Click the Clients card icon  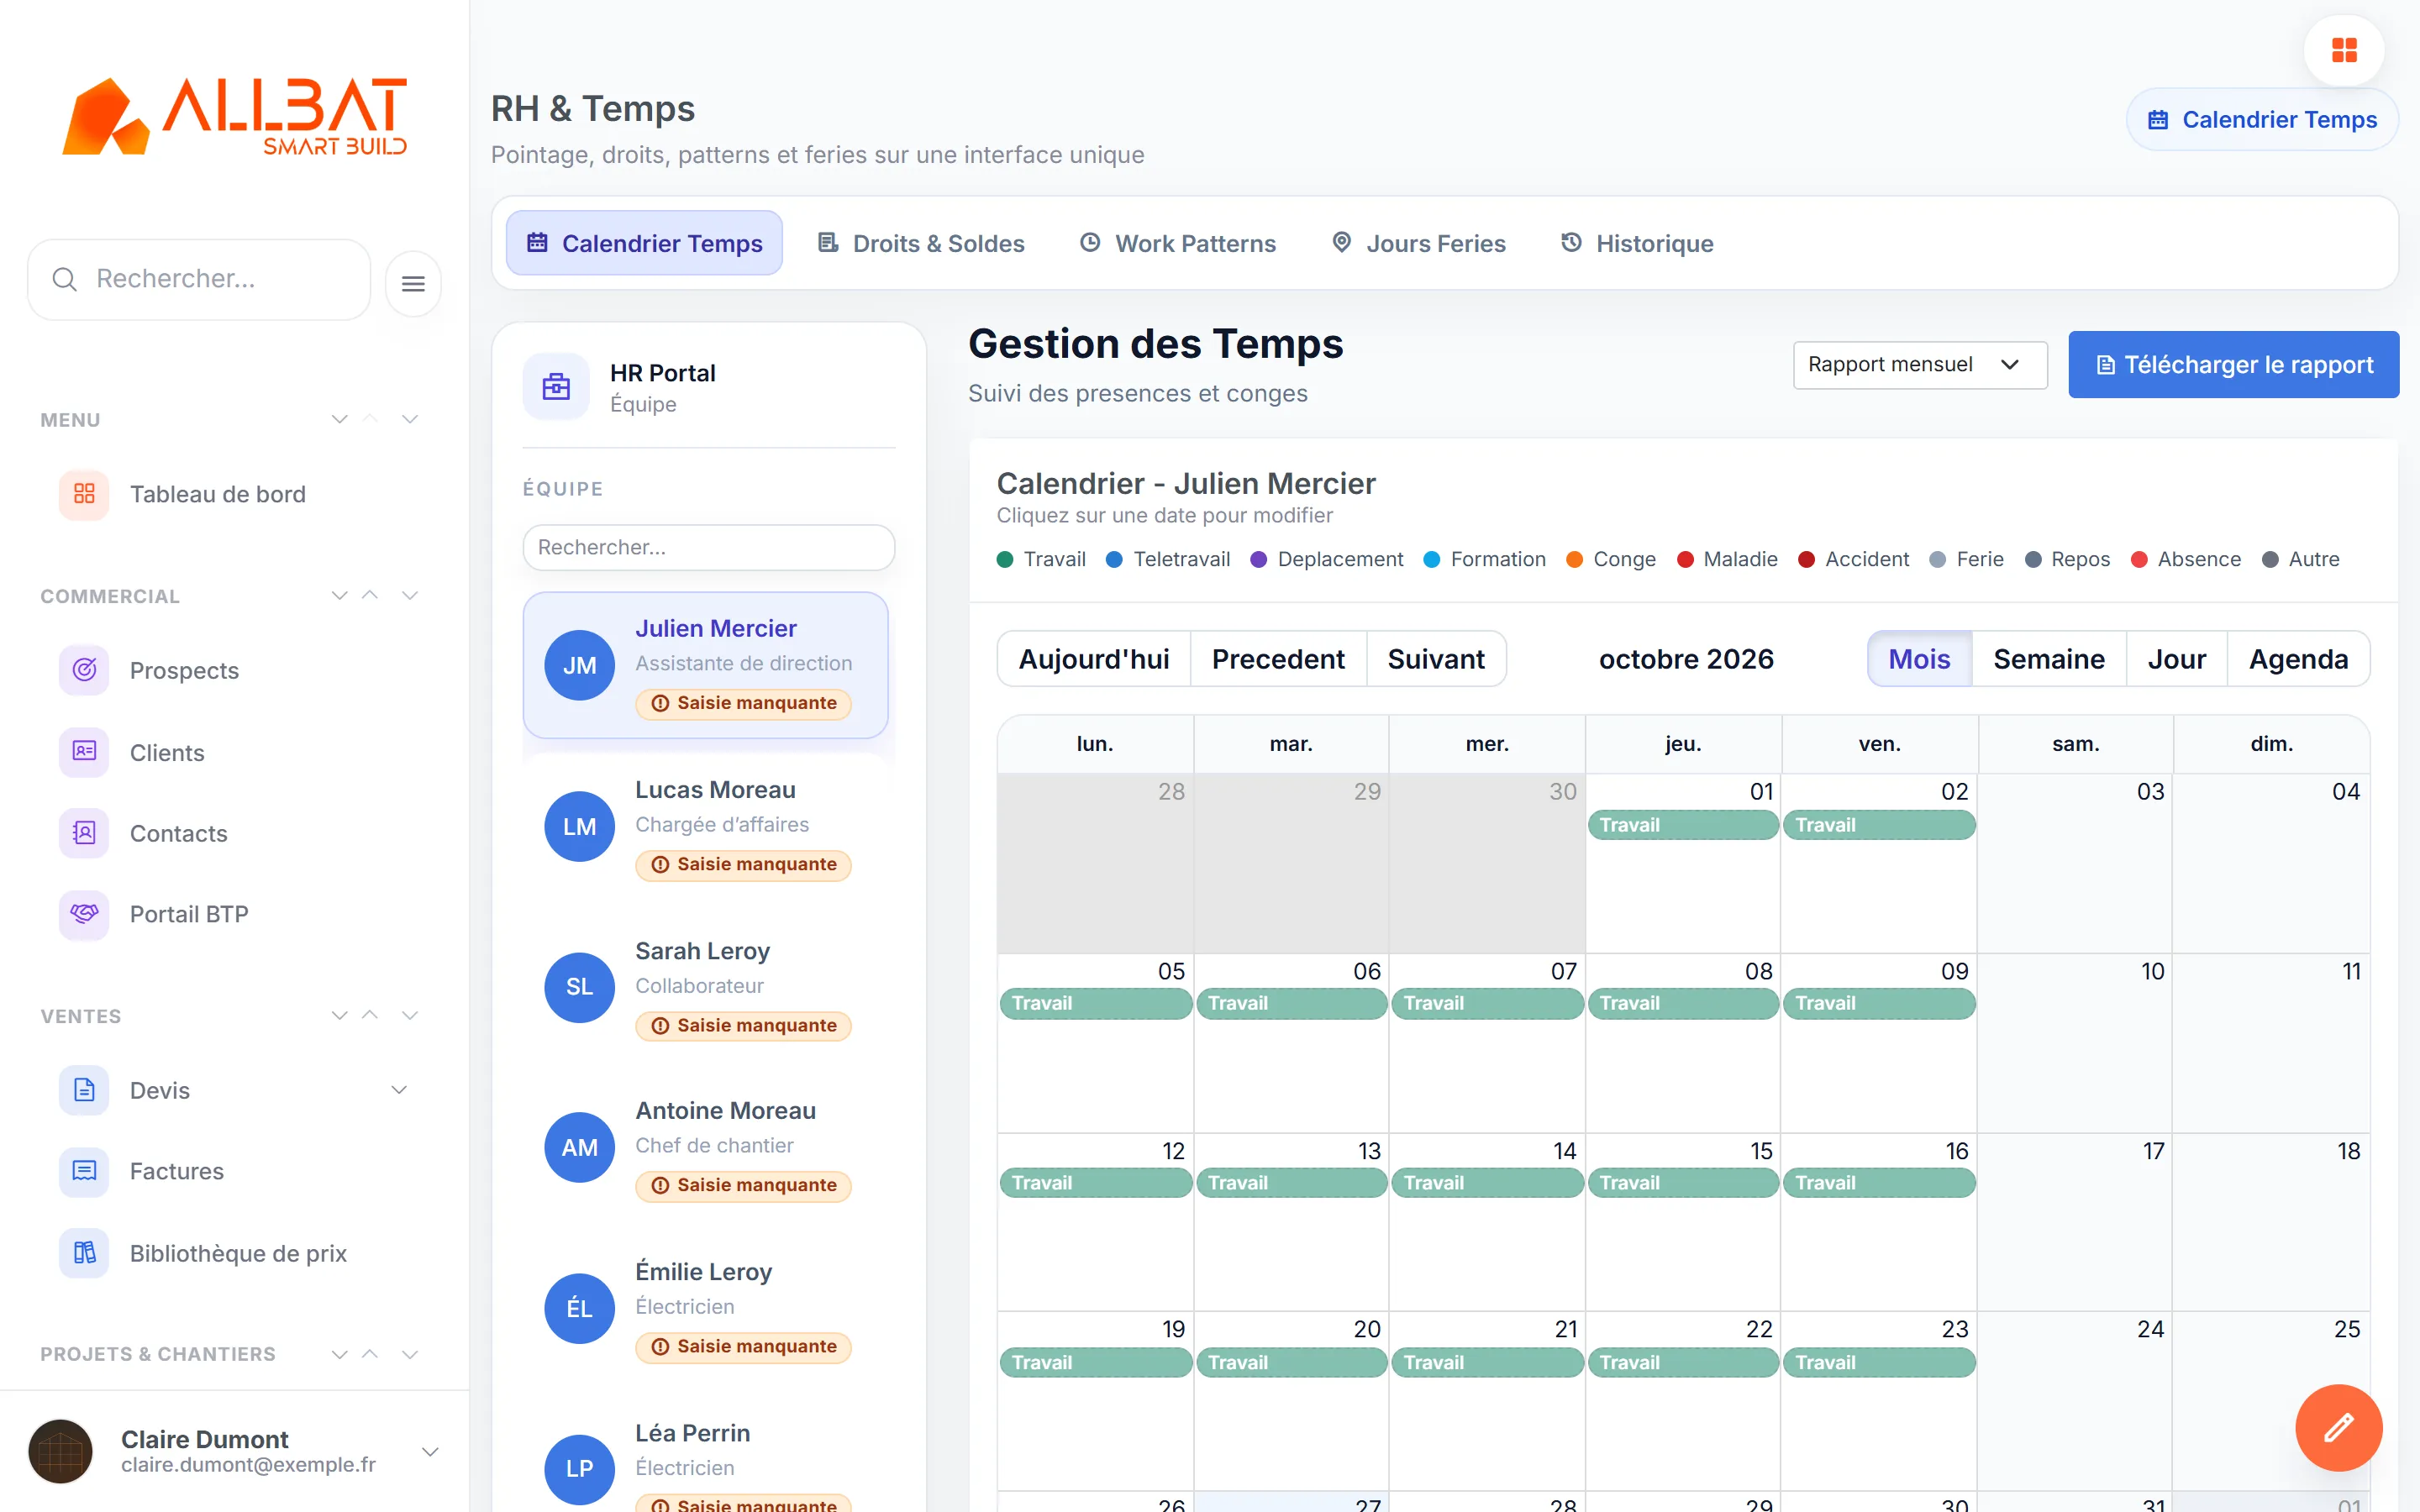pyautogui.click(x=84, y=752)
